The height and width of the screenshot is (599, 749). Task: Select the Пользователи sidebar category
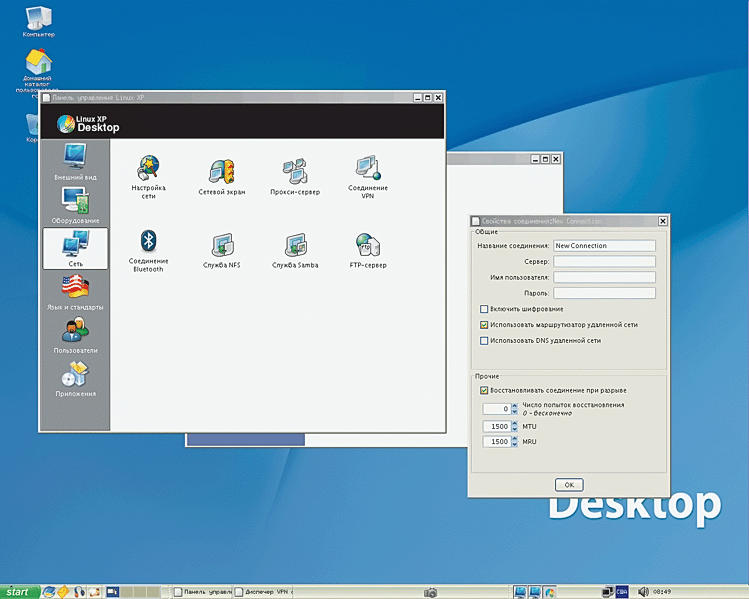point(75,335)
